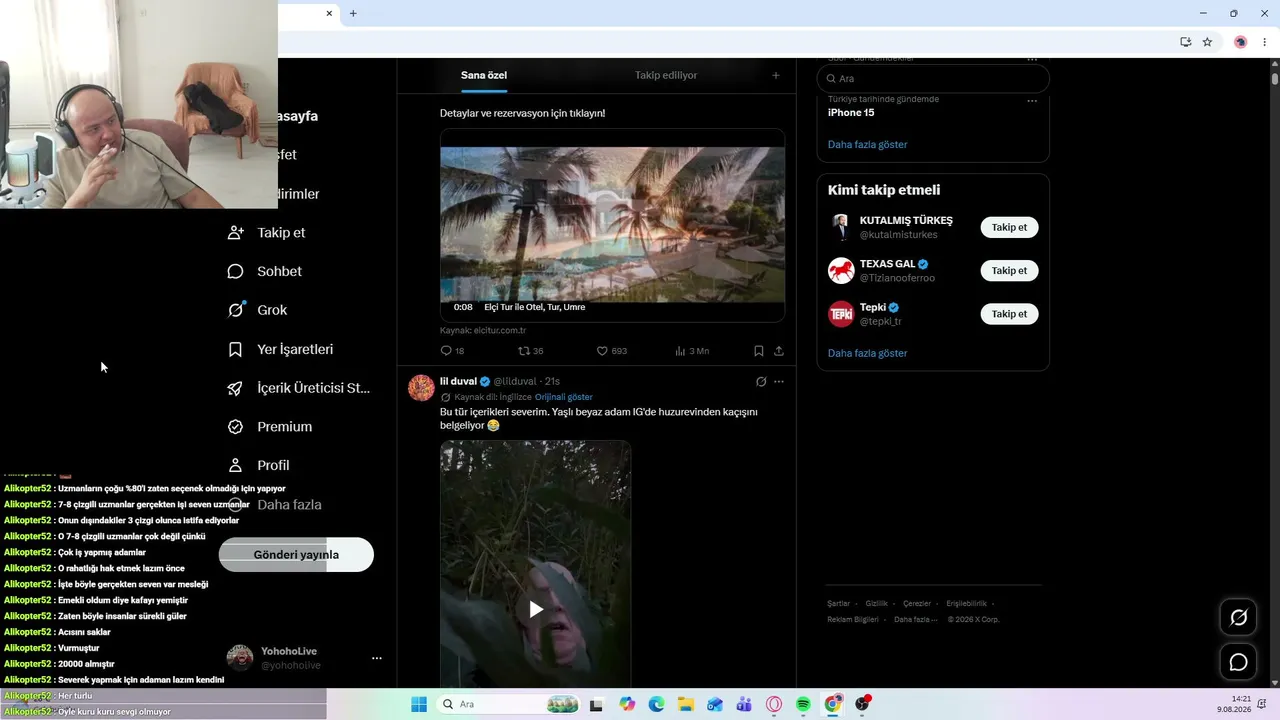
Task: Play the lil duval video
Action: [536, 609]
